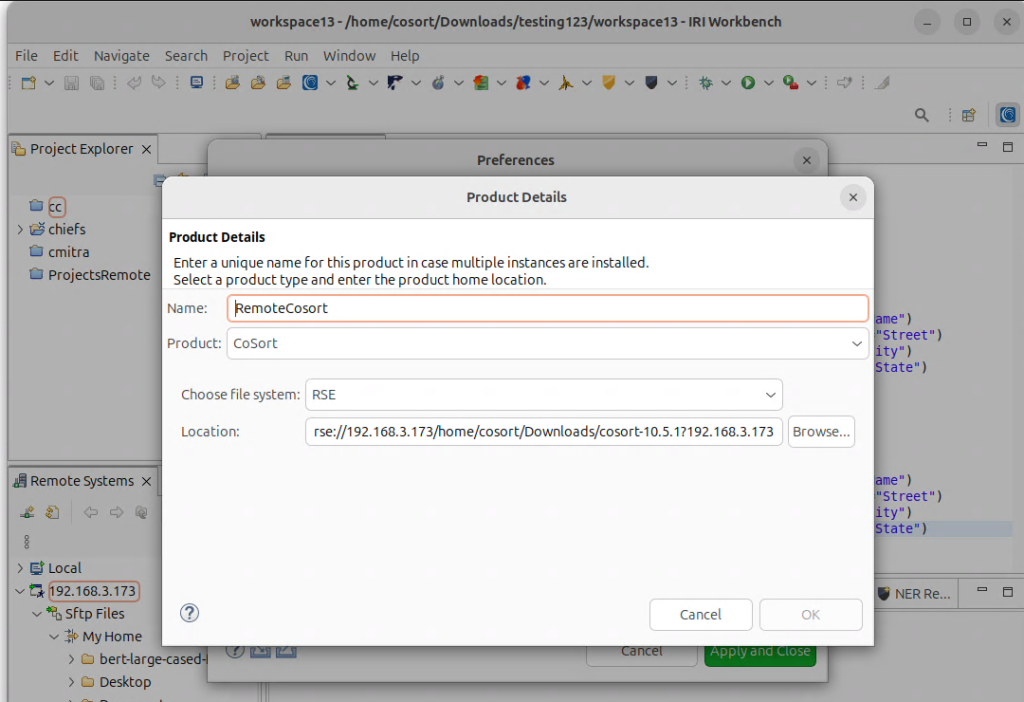Open the Edit menu
The image size is (1024, 702).
65,56
